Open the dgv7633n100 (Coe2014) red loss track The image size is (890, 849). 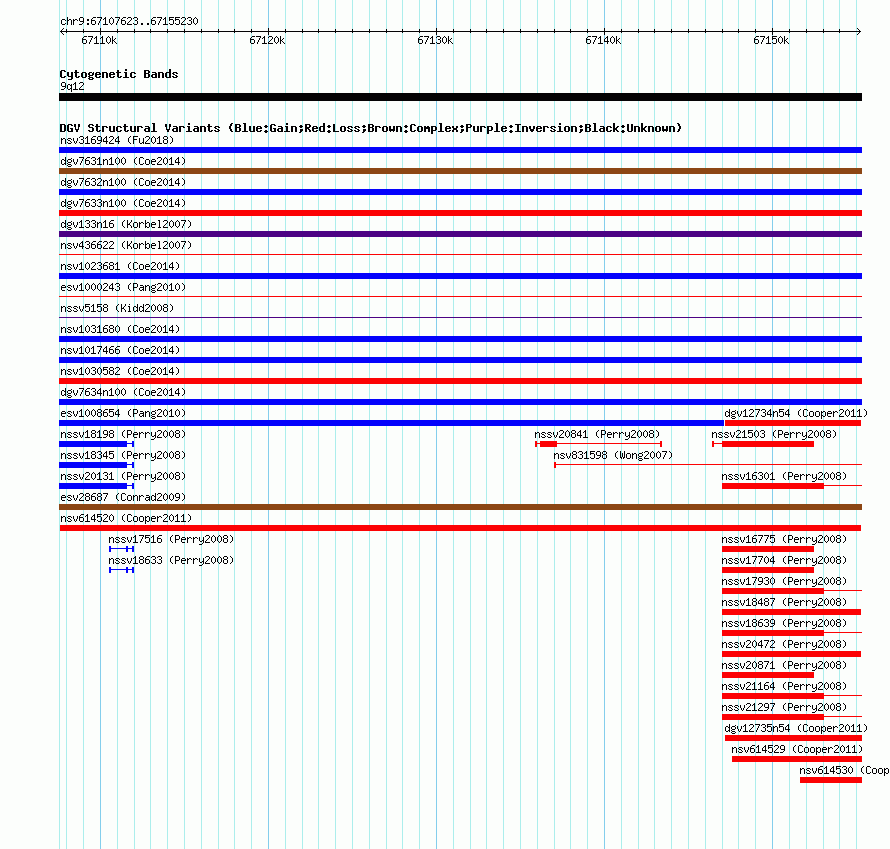pyautogui.click(x=460, y=213)
